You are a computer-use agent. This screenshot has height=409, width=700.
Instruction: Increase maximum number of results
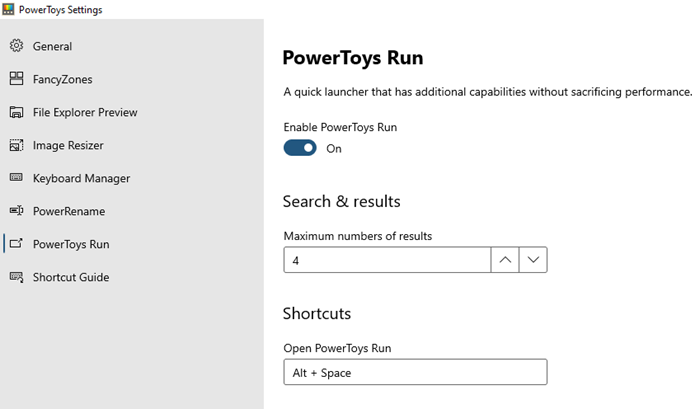click(x=505, y=260)
